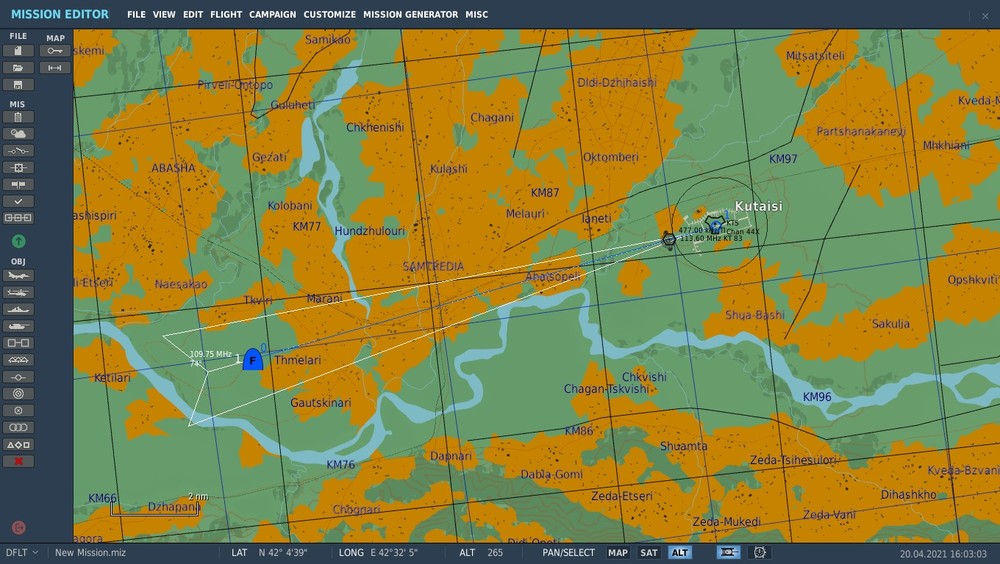Open the MISSION GENERATOR menu
Viewport: 1000px width, 564px height.
pyautogui.click(x=411, y=14)
